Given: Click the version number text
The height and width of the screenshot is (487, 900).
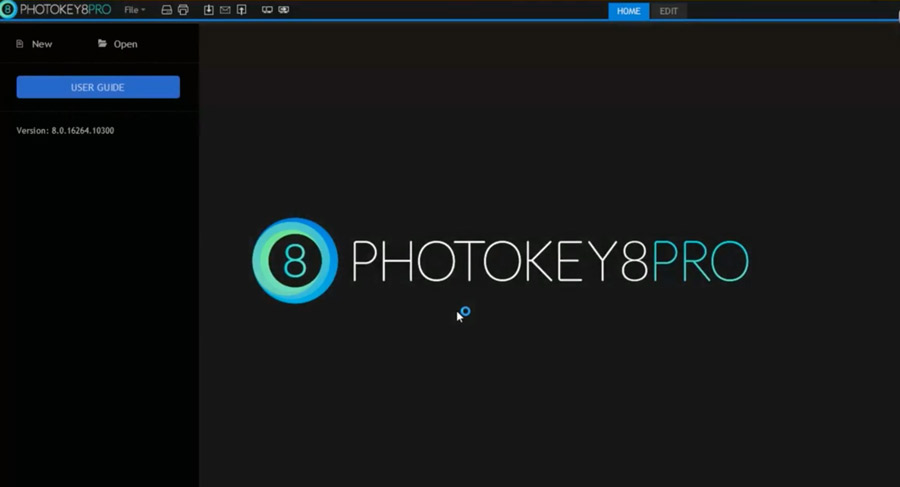Looking at the screenshot, I should point(65,130).
